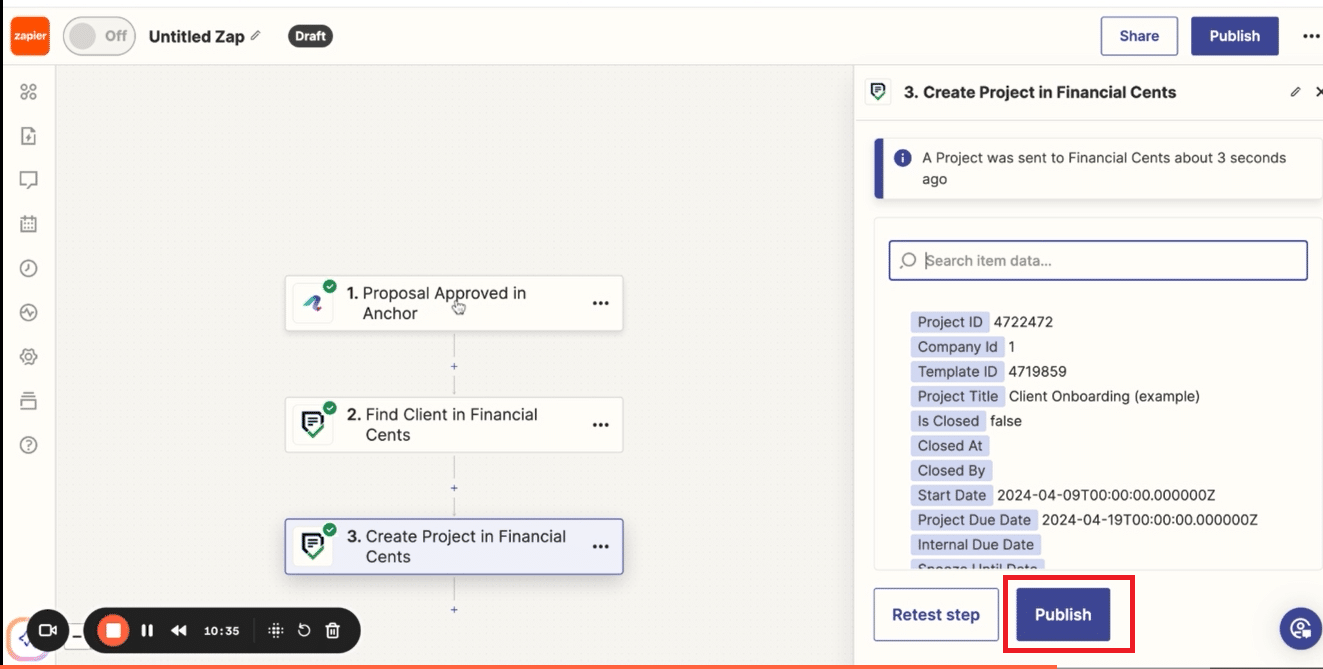The height and width of the screenshot is (669, 1323).
Task: Click the Financial Cents icon in panel header
Action: click(x=879, y=92)
